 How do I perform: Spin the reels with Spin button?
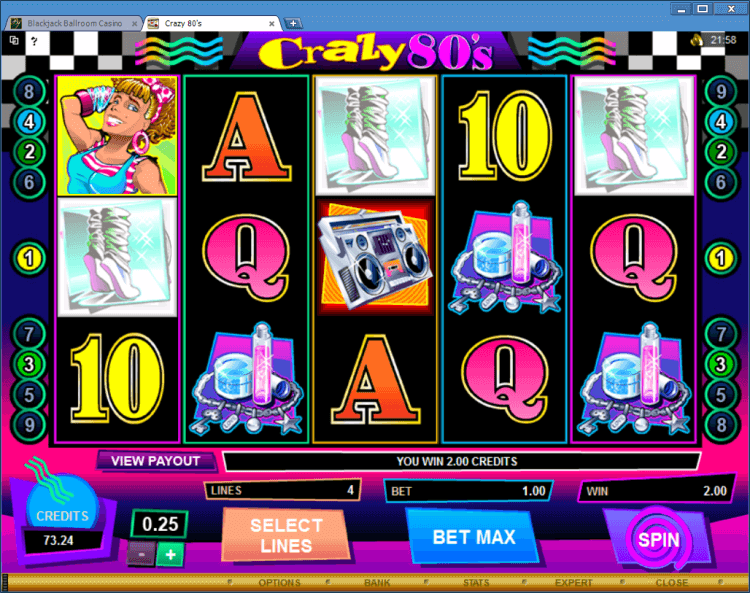pyautogui.click(x=659, y=539)
